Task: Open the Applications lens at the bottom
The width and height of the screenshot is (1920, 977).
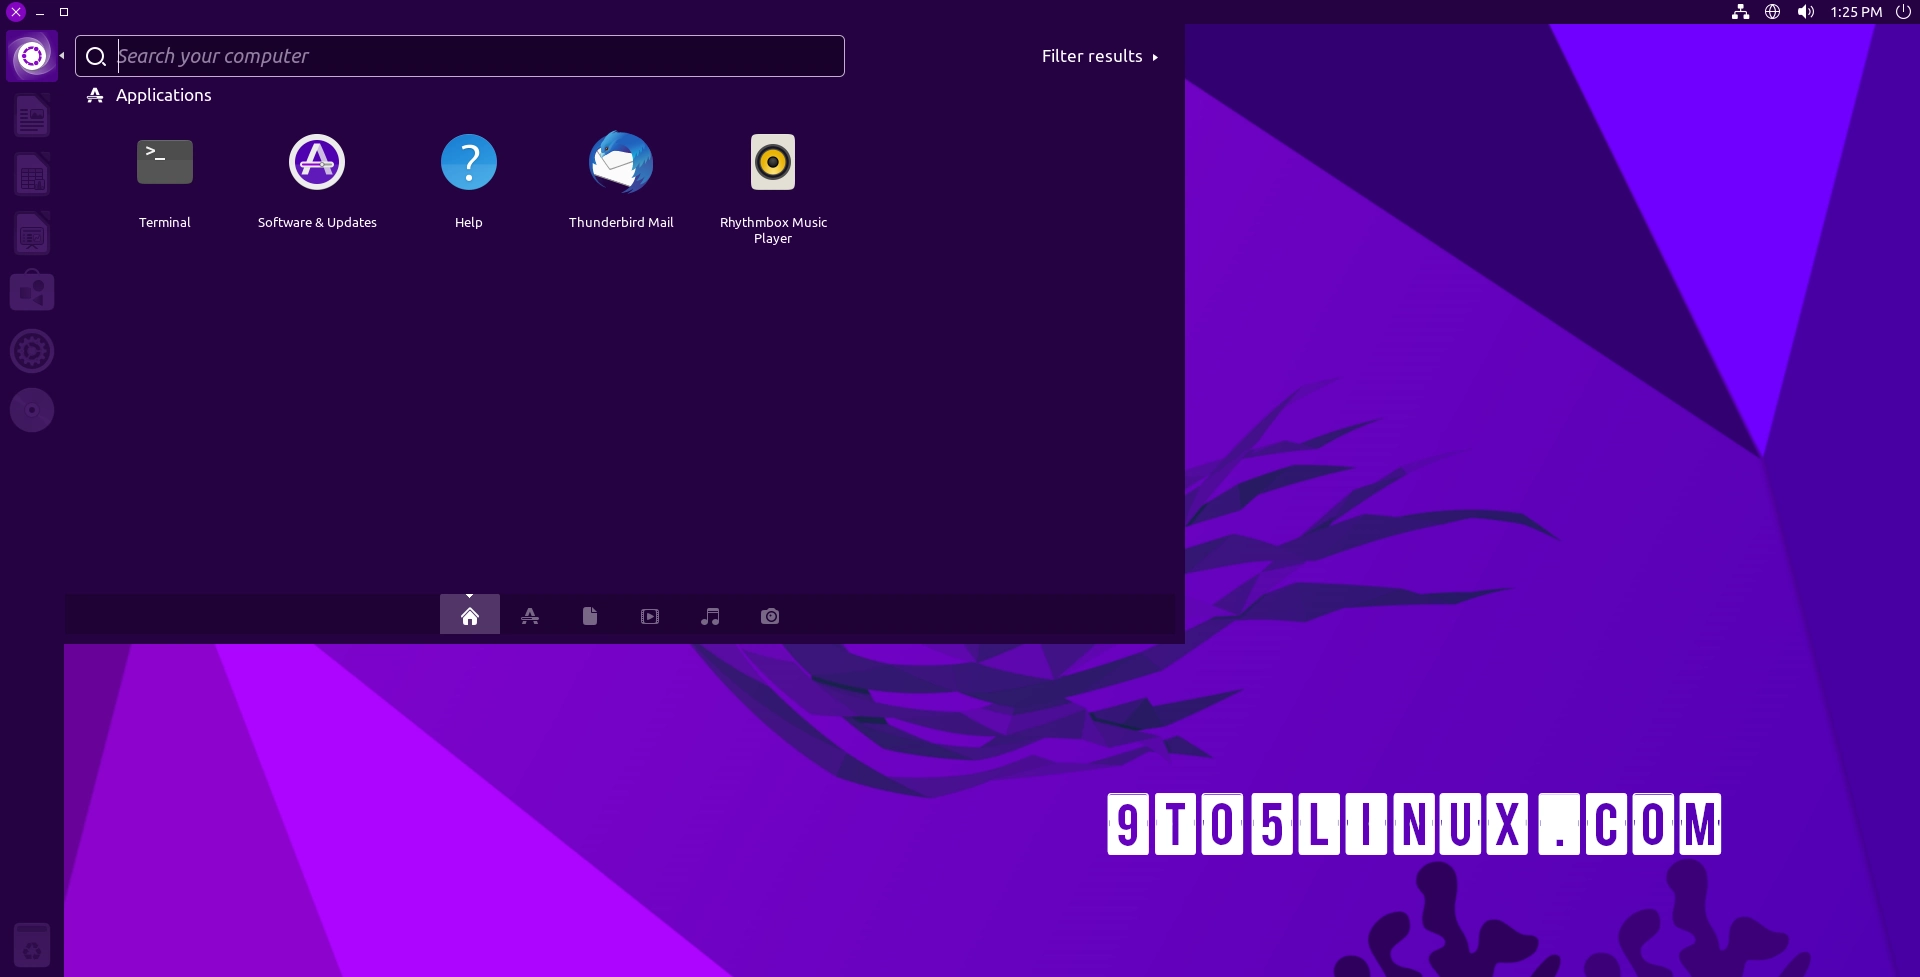Action: pos(529,615)
